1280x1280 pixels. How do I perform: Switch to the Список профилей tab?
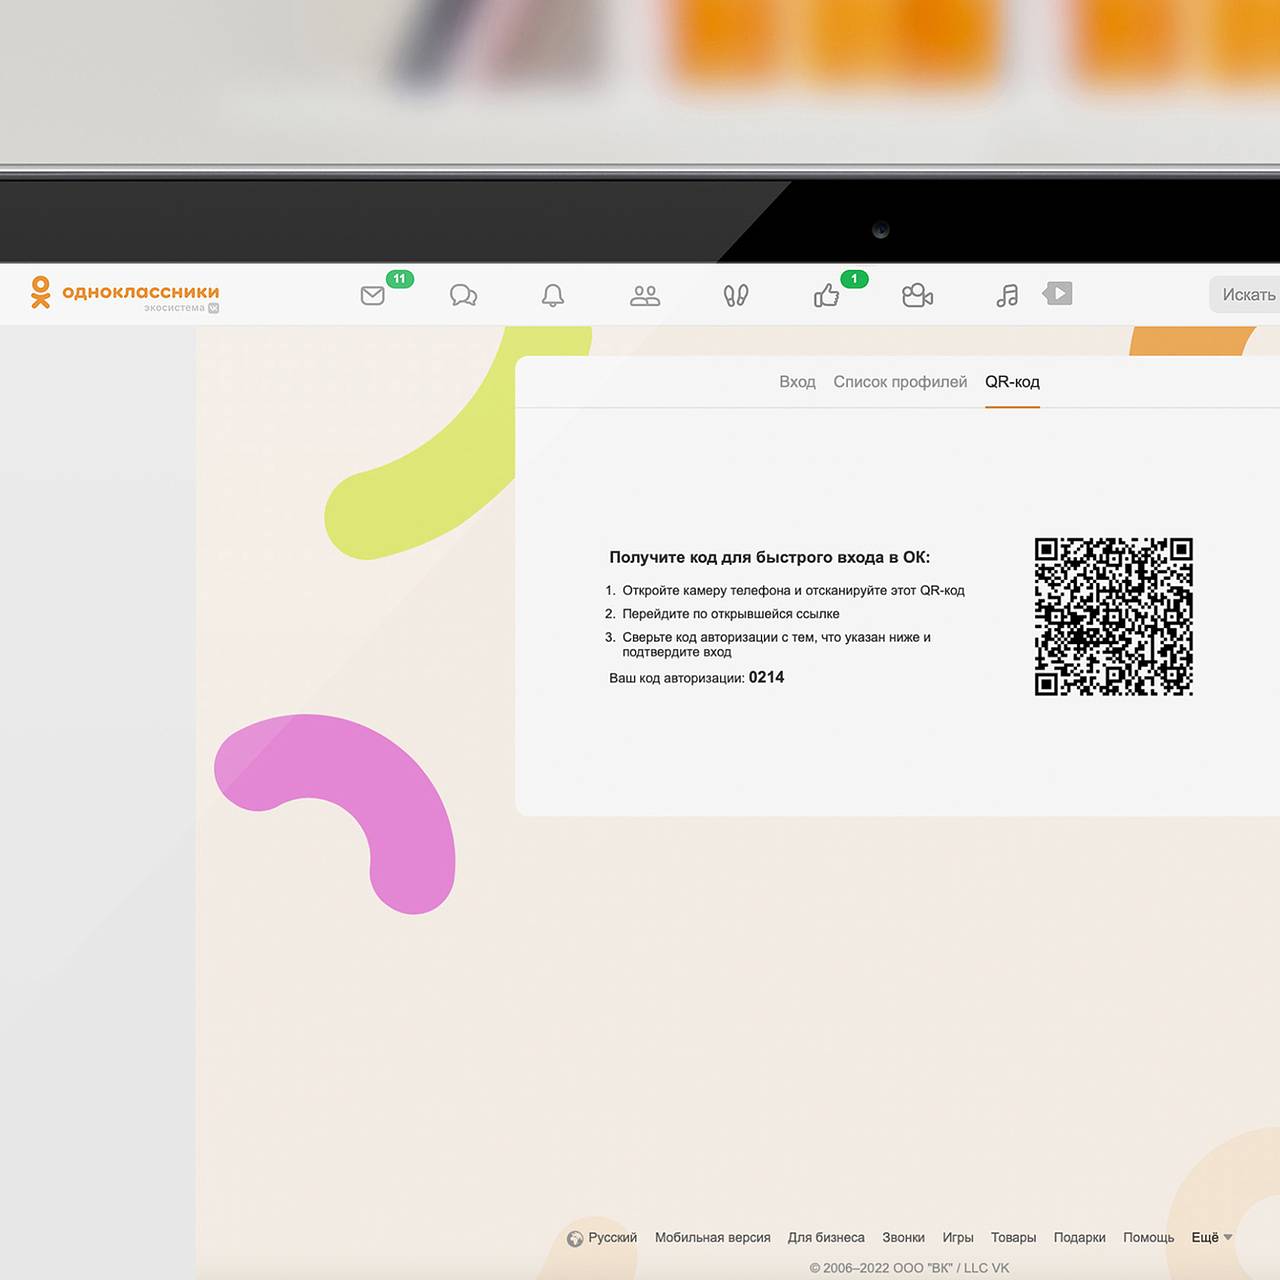(x=900, y=382)
